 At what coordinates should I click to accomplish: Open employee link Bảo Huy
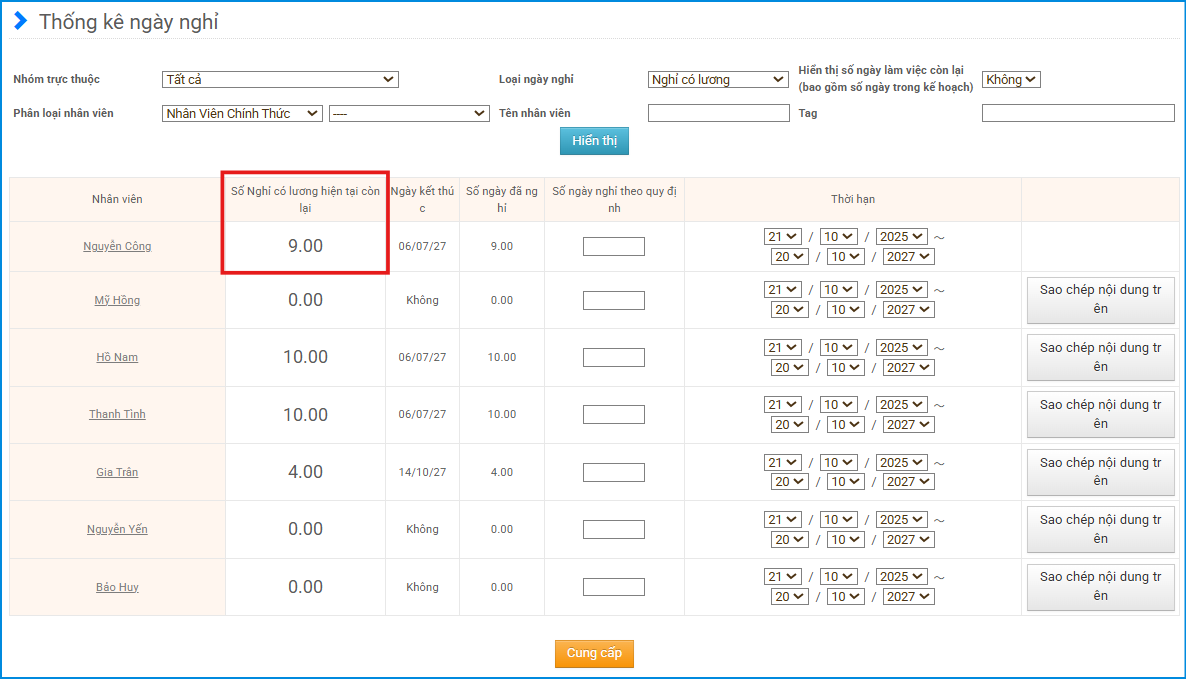coord(117,587)
